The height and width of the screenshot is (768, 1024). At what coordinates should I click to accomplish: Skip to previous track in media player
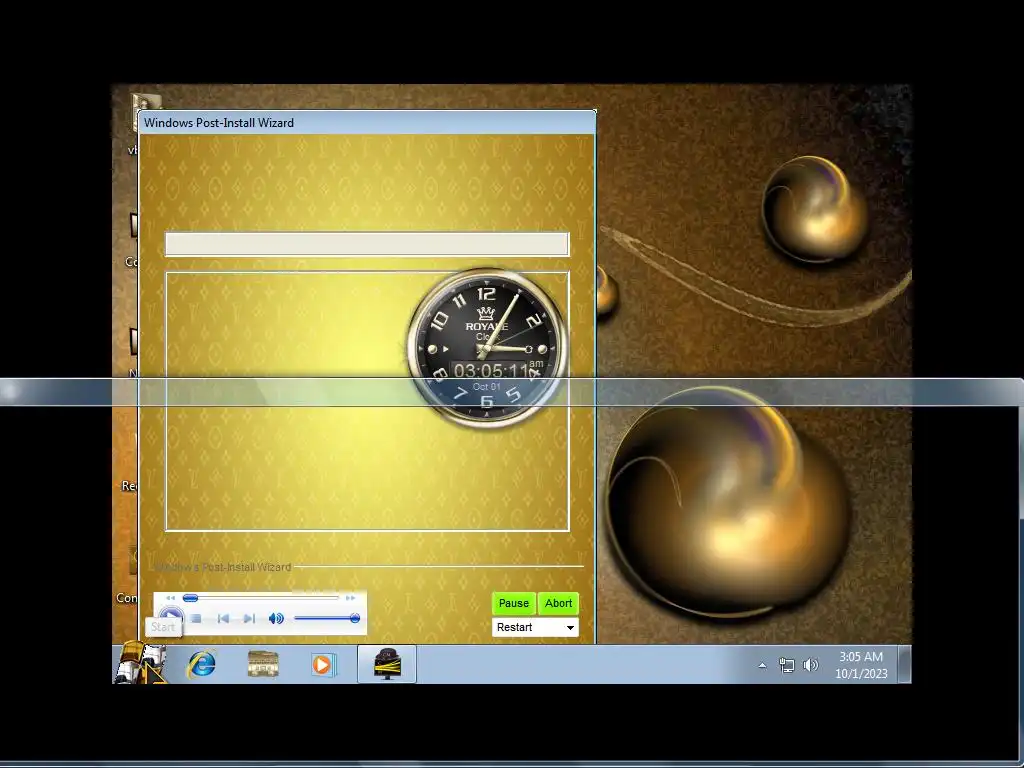coord(223,618)
